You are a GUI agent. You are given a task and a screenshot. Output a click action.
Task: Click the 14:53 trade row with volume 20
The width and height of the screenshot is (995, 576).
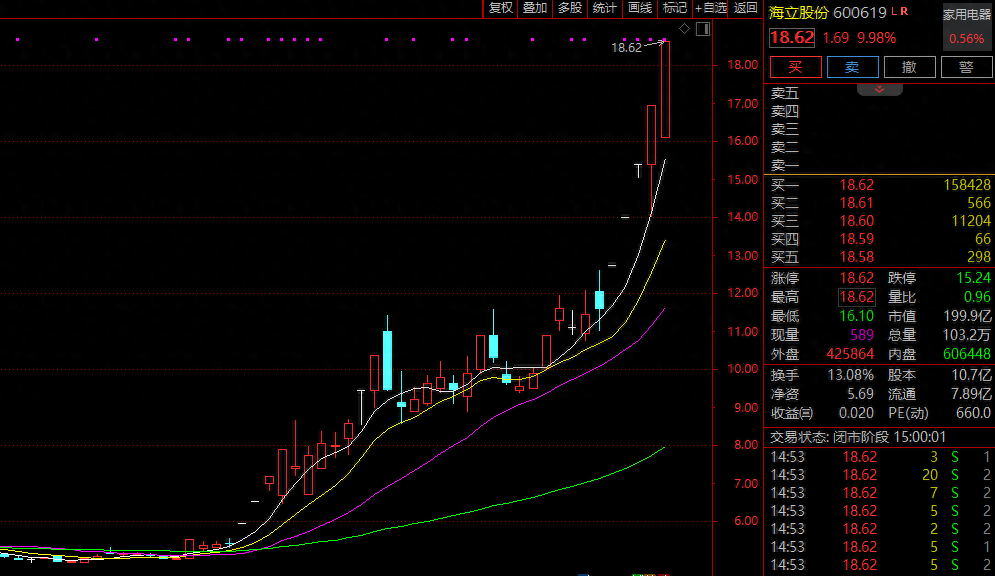[x=880, y=475]
